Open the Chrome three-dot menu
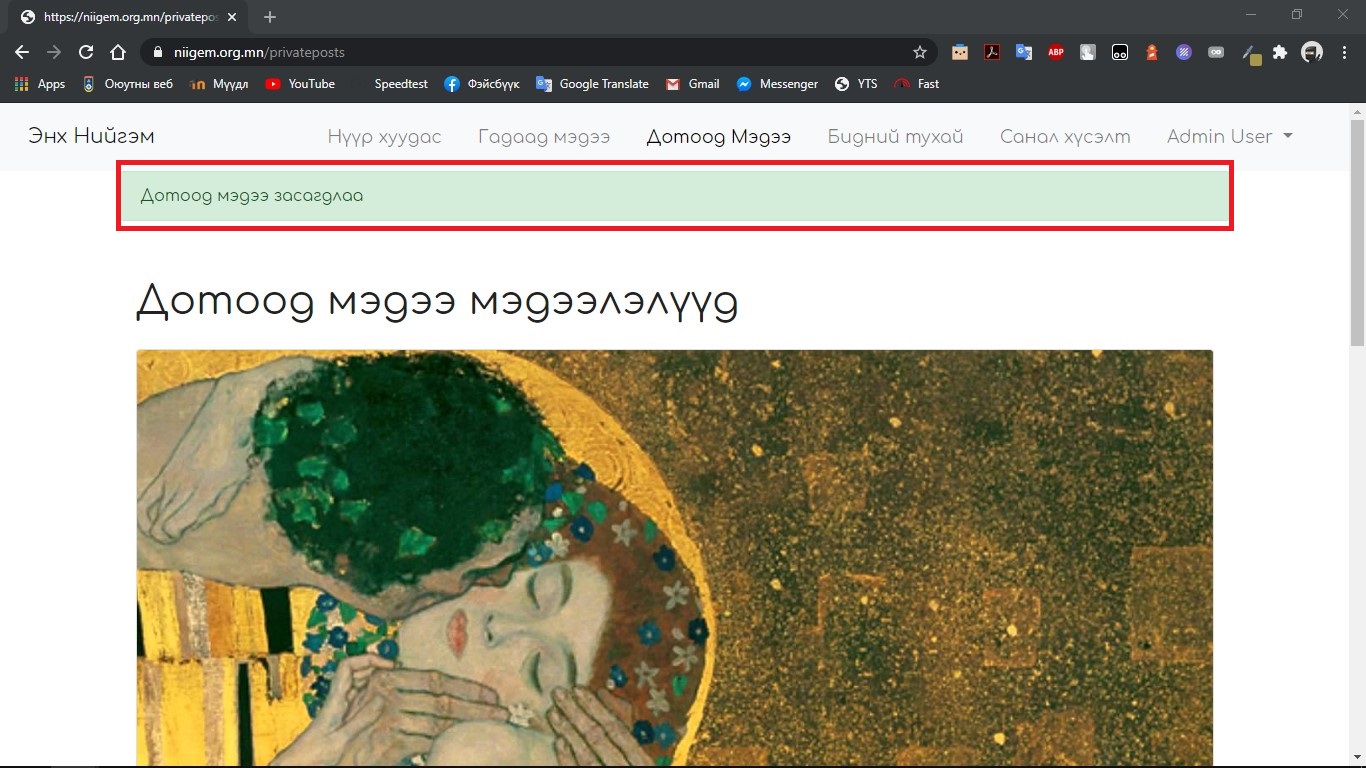Image resolution: width=1366 pixels, height=768 pixels. tap(1344, 52)
